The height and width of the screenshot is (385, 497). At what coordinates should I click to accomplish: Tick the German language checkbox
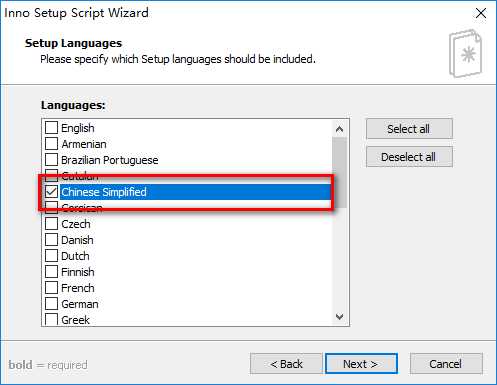pos(51,303)
